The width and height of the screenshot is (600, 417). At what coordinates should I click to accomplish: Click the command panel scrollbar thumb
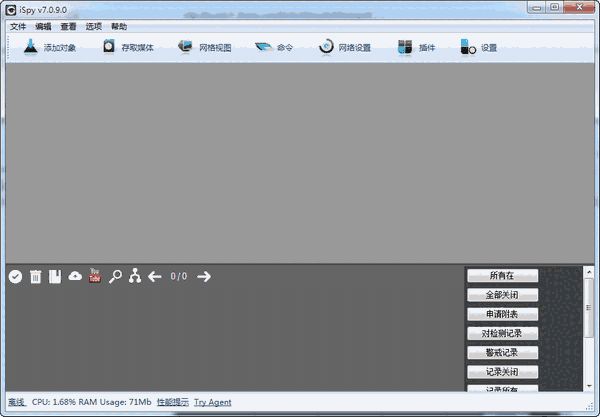tap(589, 308)
